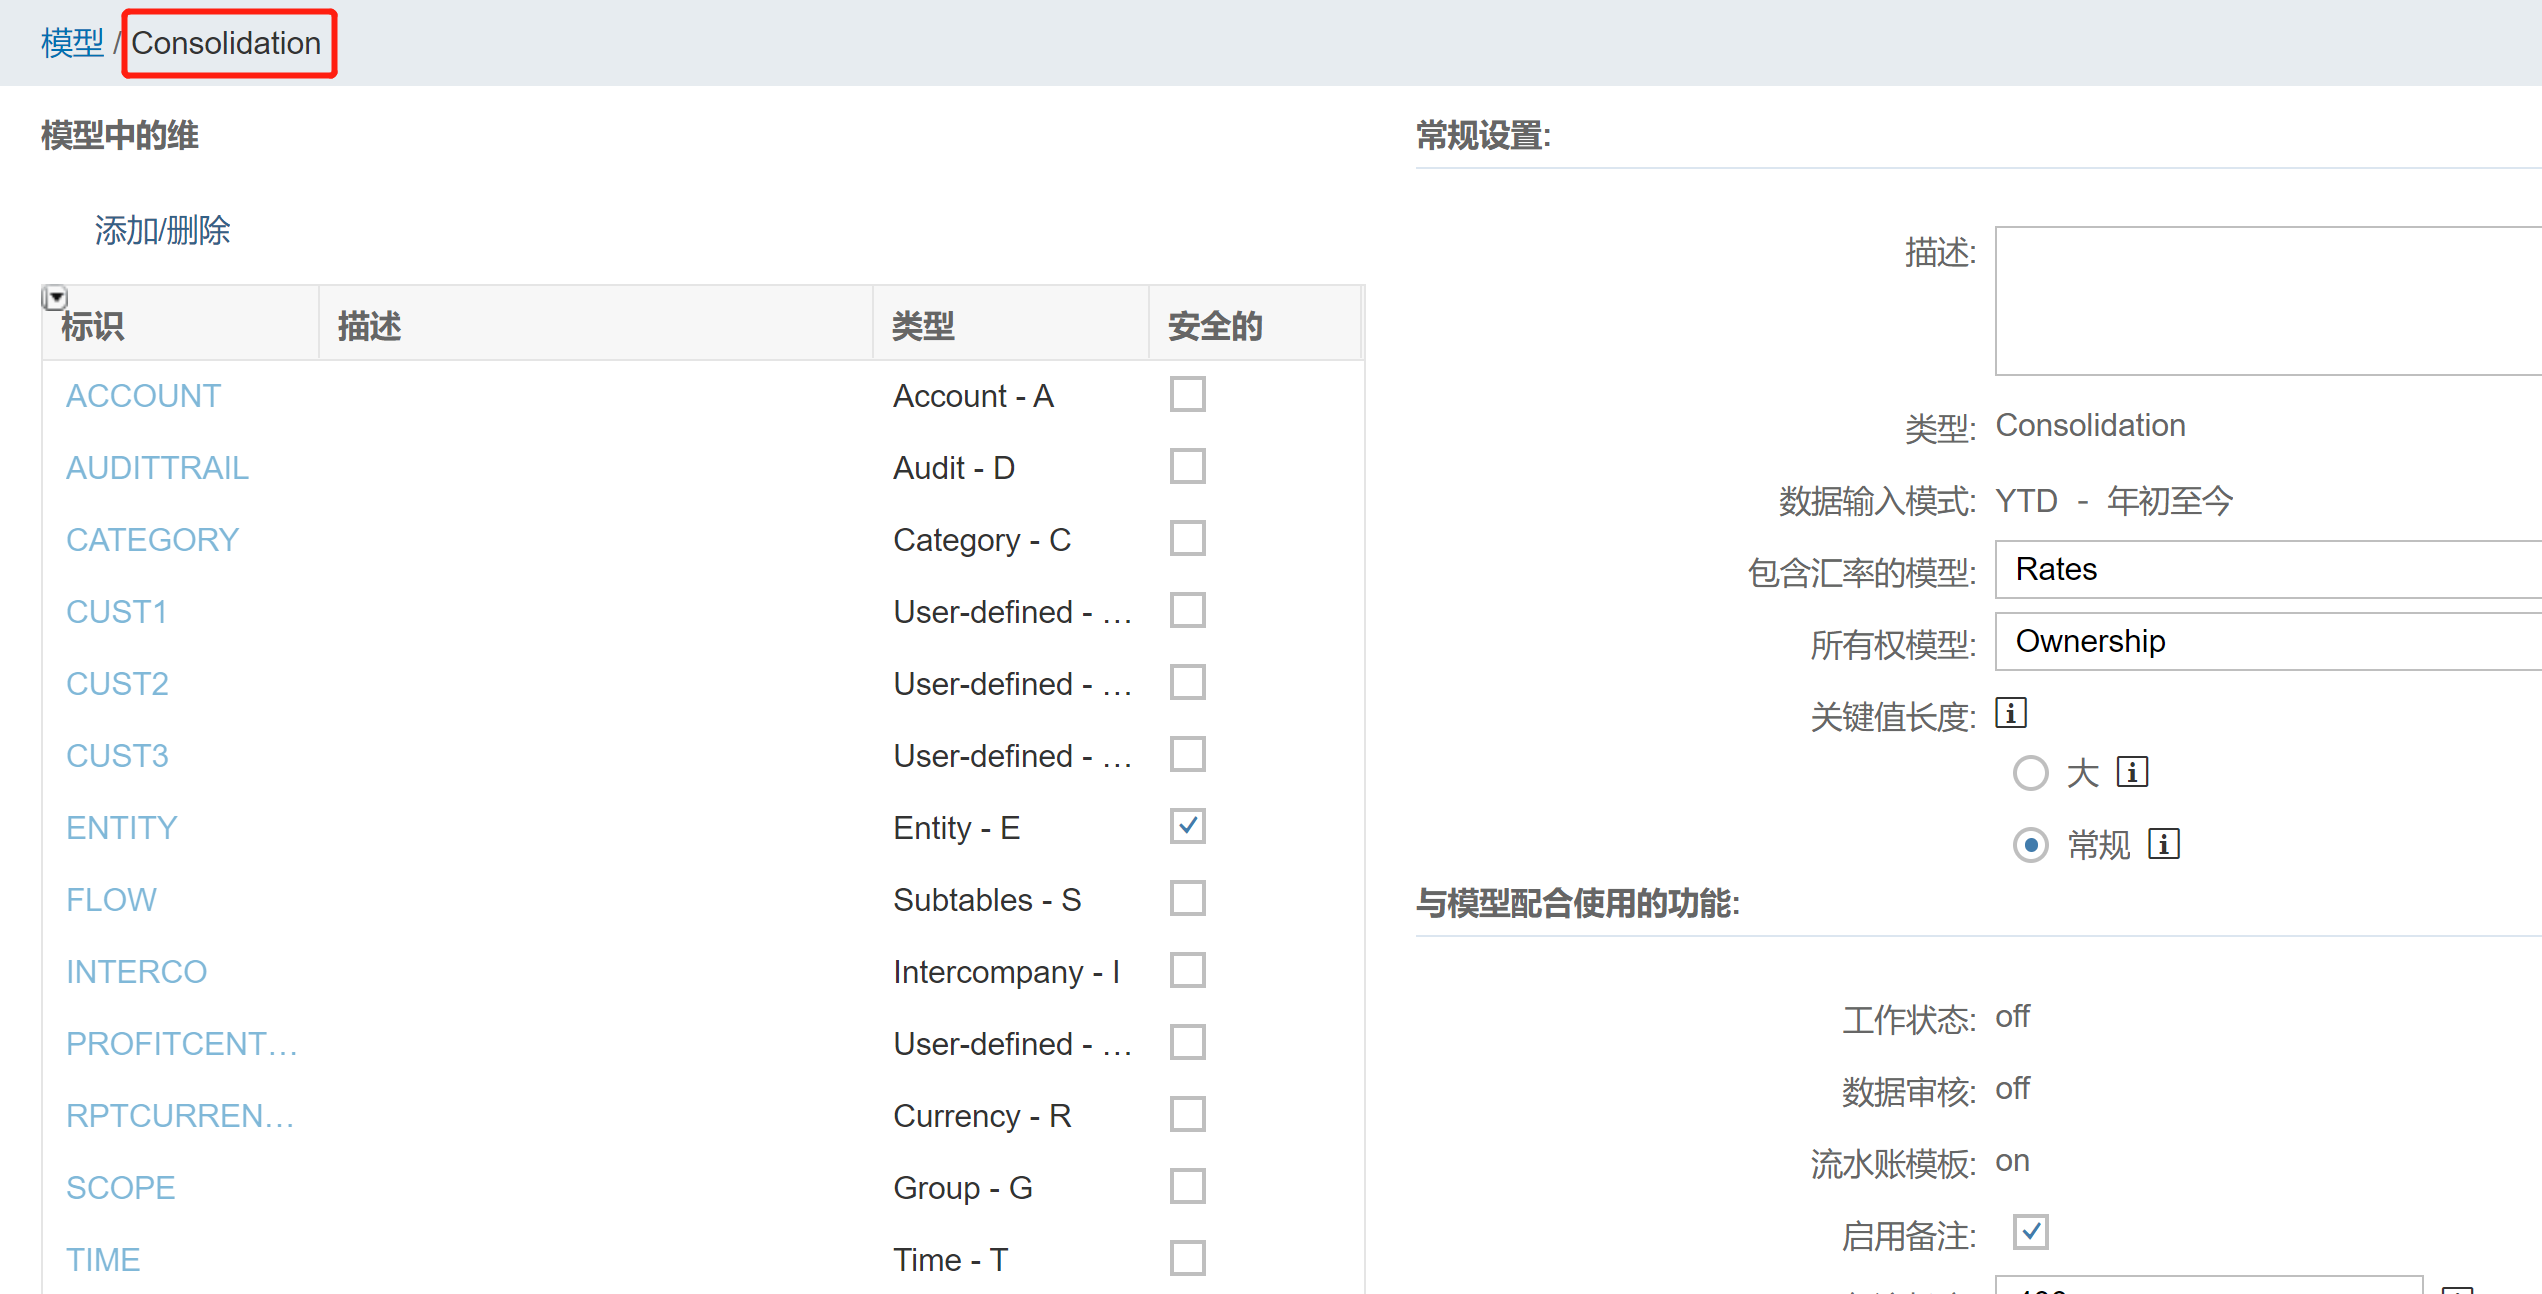Click info icon beside 大 radio option
Viewport: 2542px width, 1294px height.
2131,772
